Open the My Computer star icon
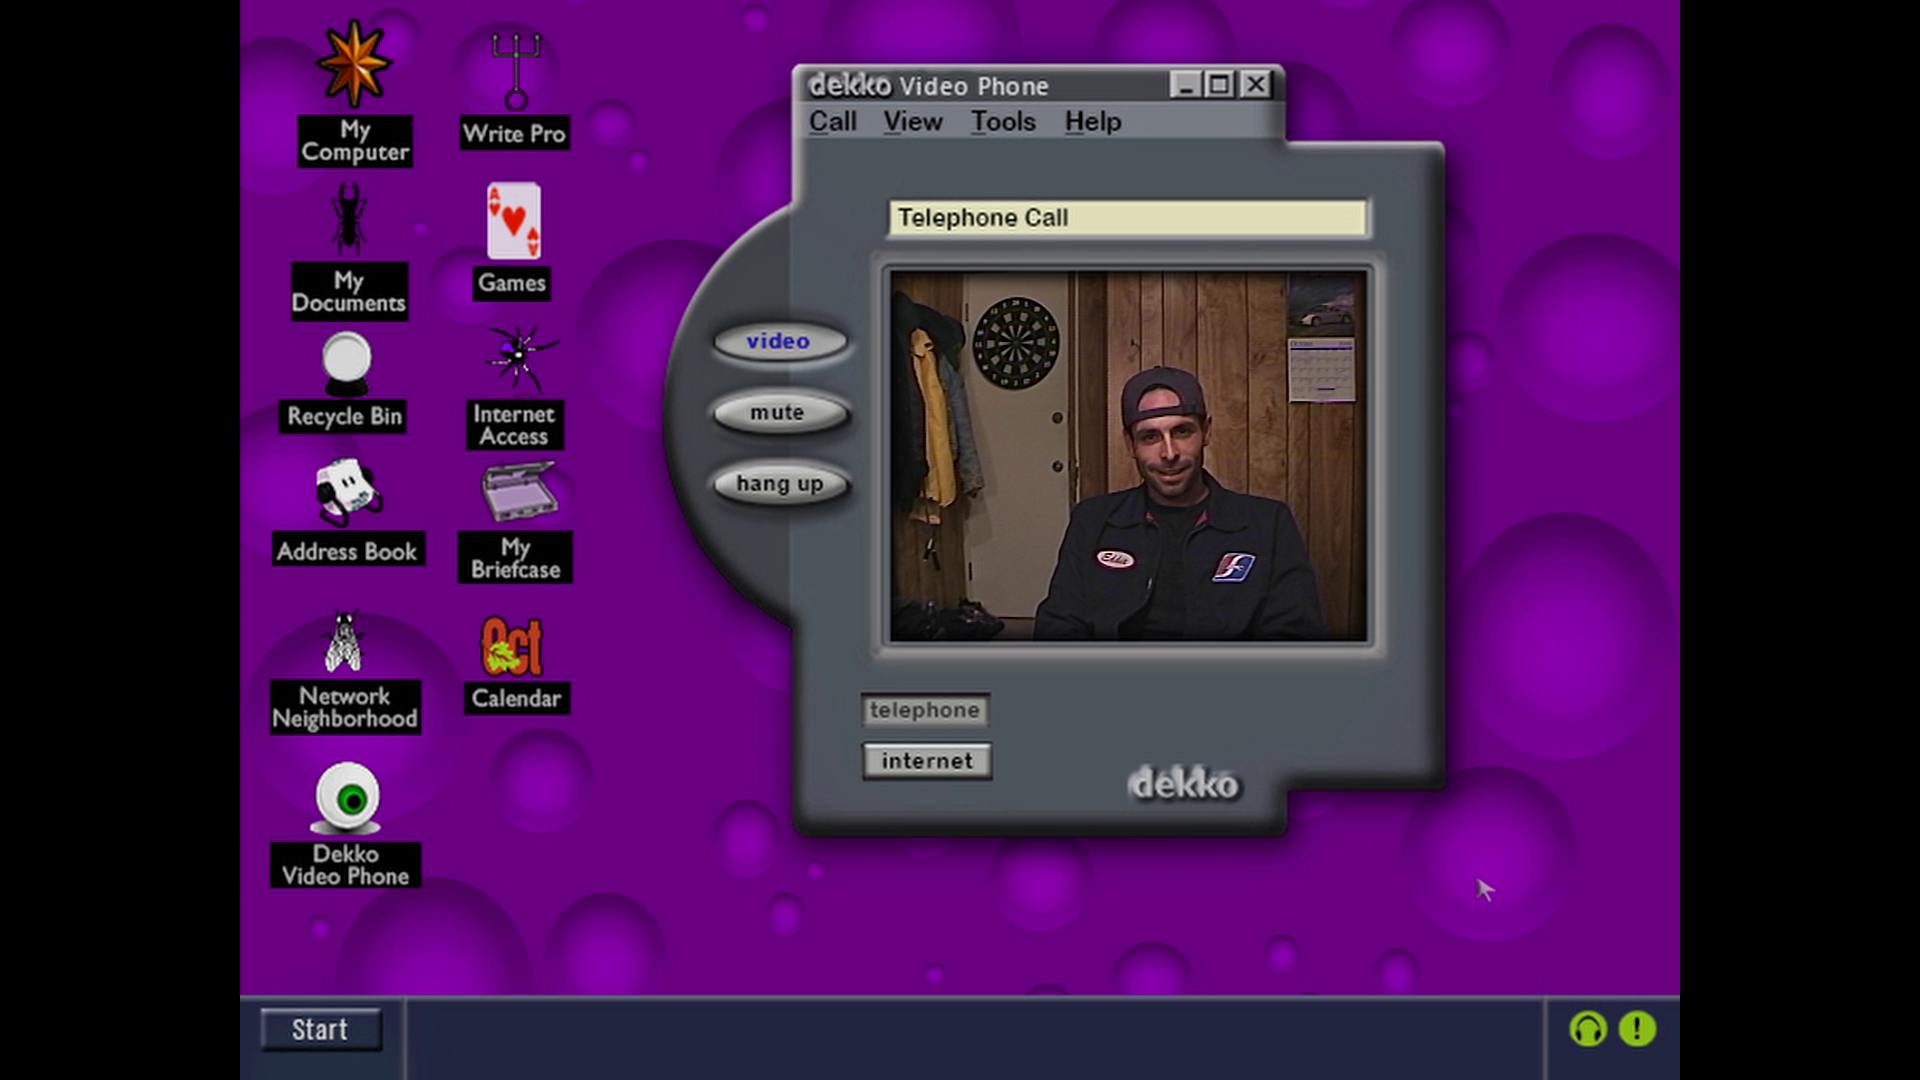 coord(354,65)
